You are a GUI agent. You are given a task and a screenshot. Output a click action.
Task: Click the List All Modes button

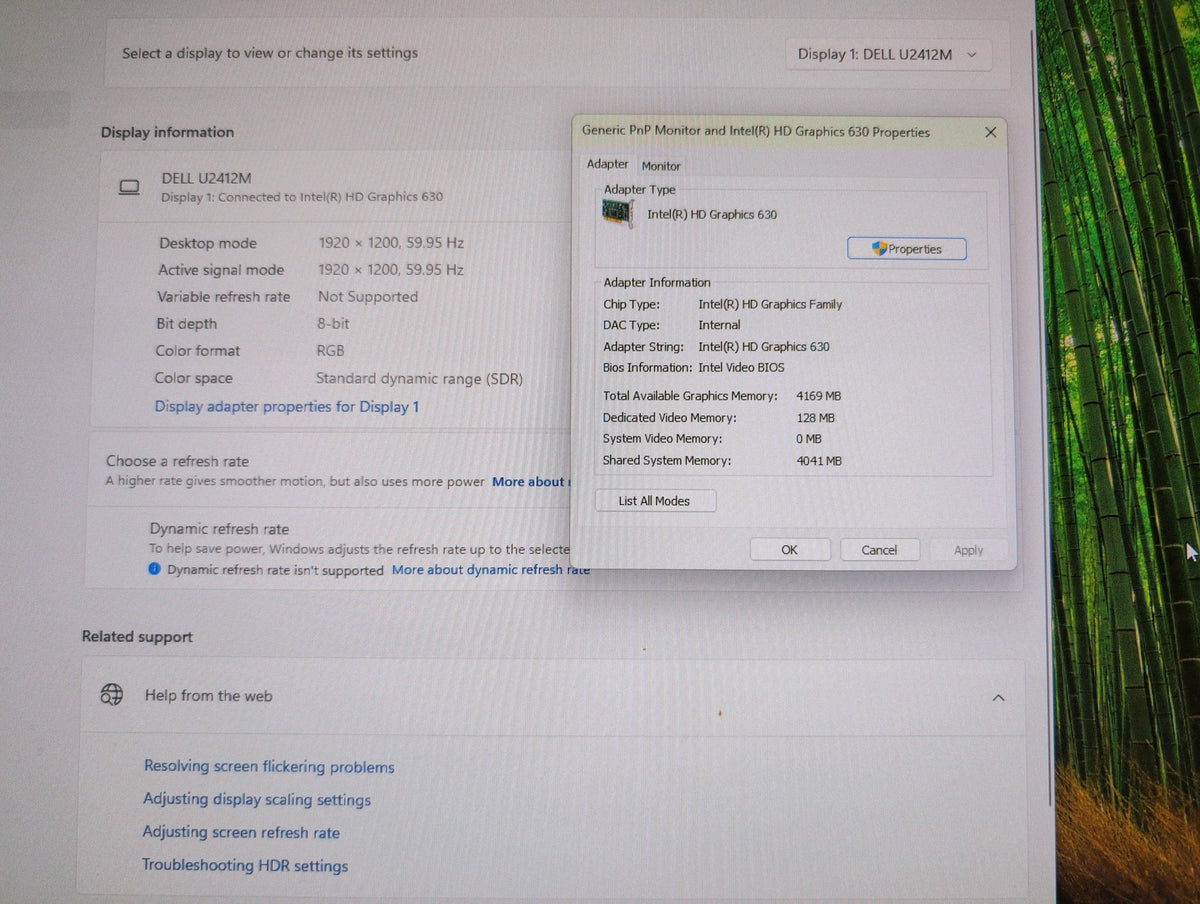[654, 501]
